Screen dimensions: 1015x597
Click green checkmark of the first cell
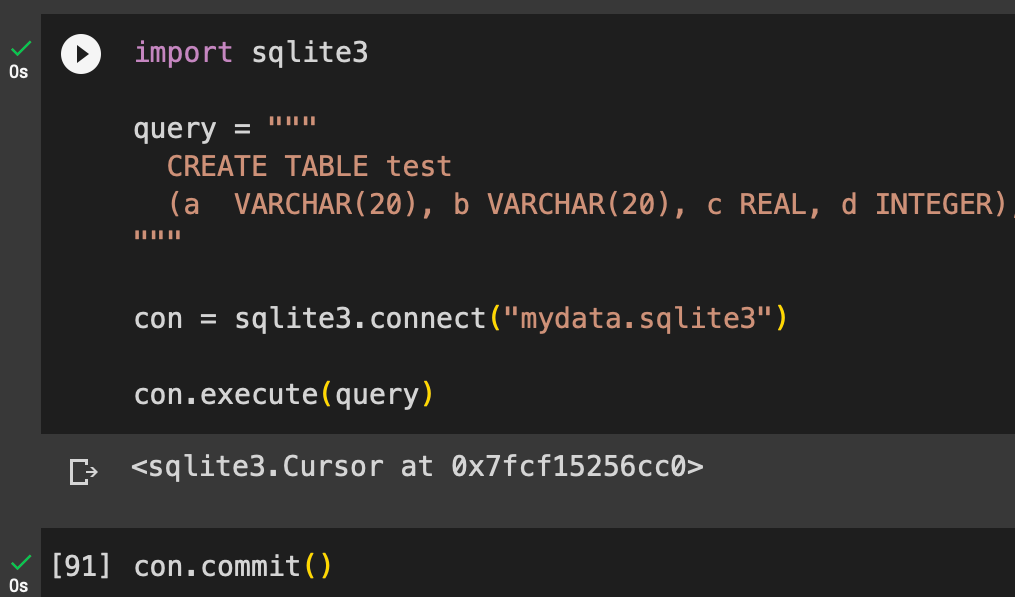pyautogui.click(x=21, y=48)
